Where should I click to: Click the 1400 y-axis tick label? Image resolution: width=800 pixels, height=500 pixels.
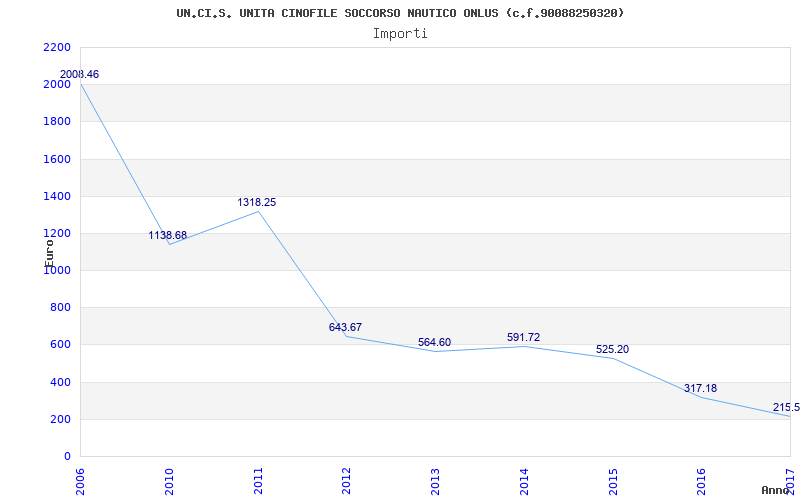57,196
